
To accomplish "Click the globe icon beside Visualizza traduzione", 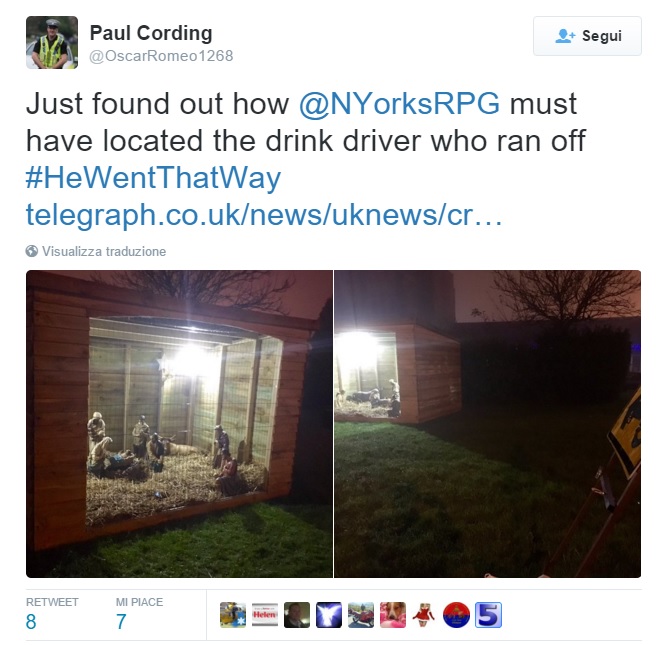I will 32,251.
